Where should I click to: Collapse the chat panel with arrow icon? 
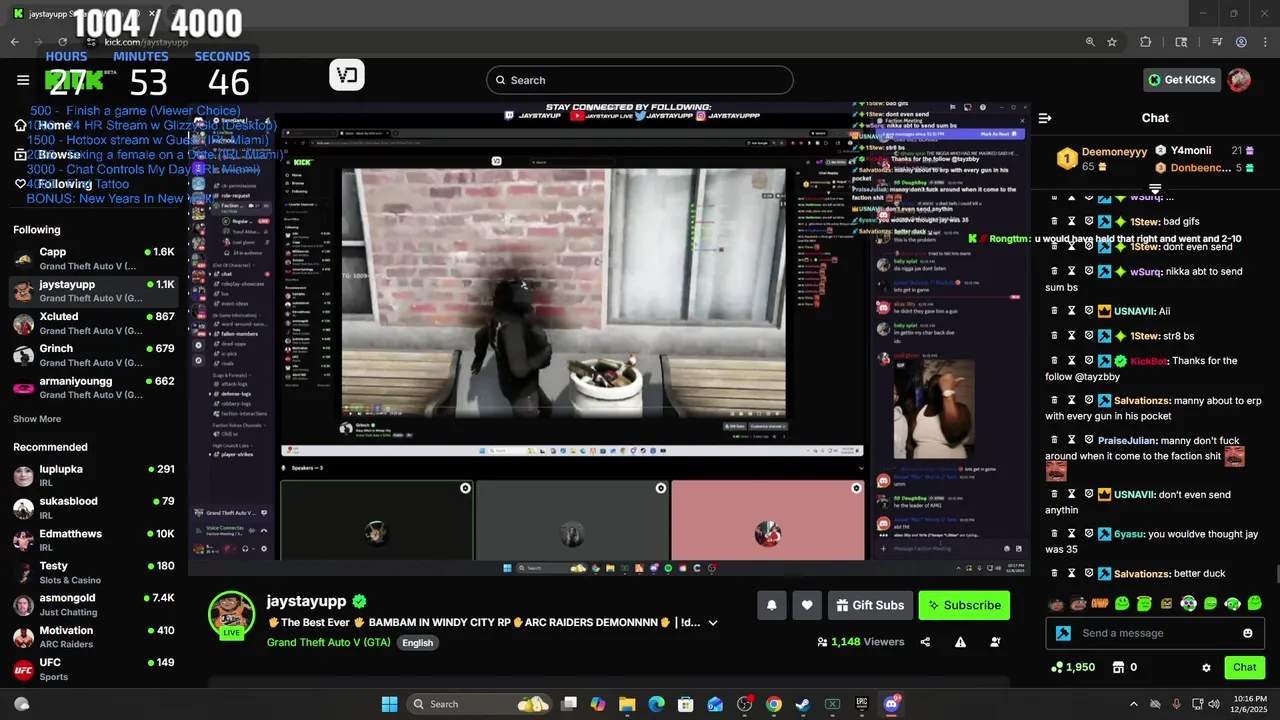1045,118
